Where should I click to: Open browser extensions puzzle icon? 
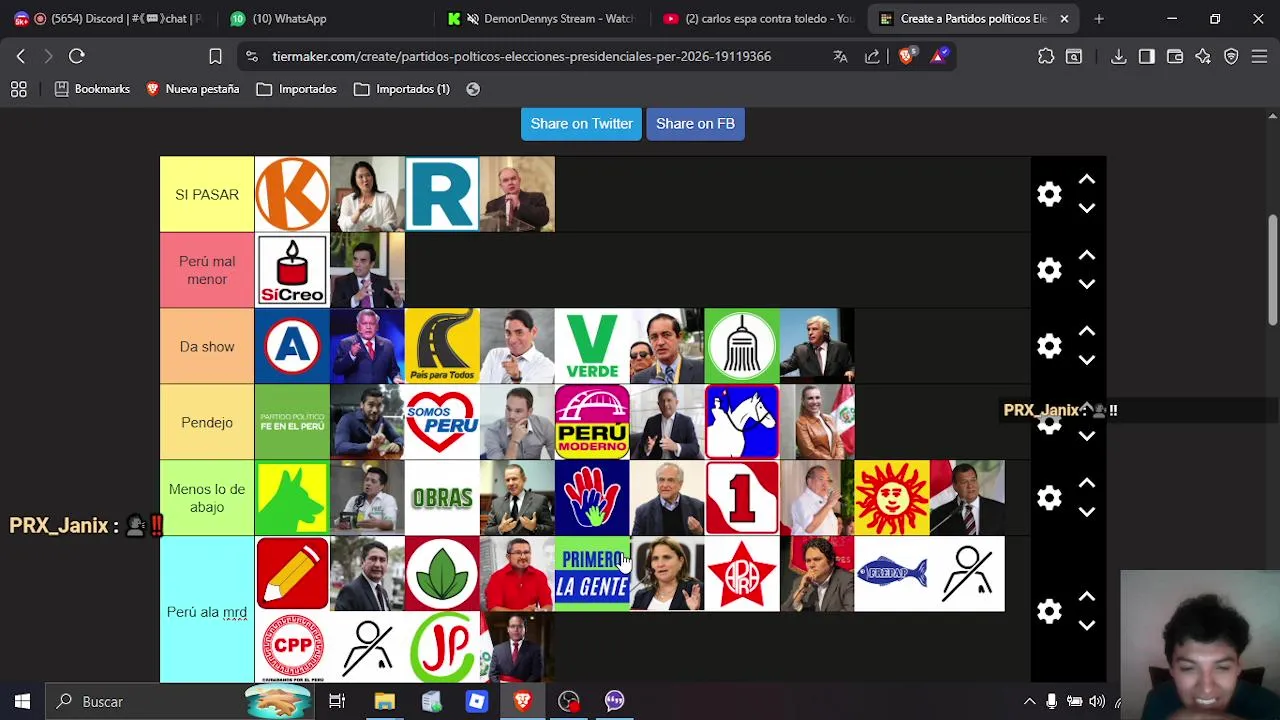tap(1046, 56)
